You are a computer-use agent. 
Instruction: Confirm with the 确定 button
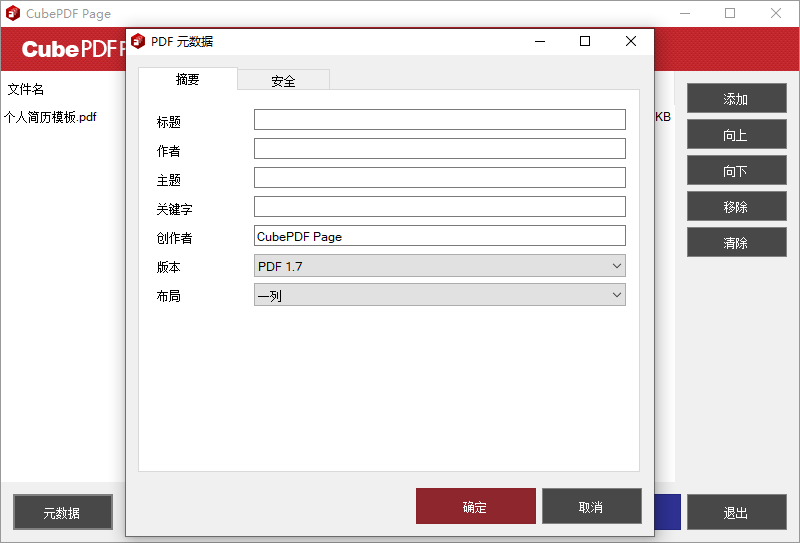pos(476,506)
